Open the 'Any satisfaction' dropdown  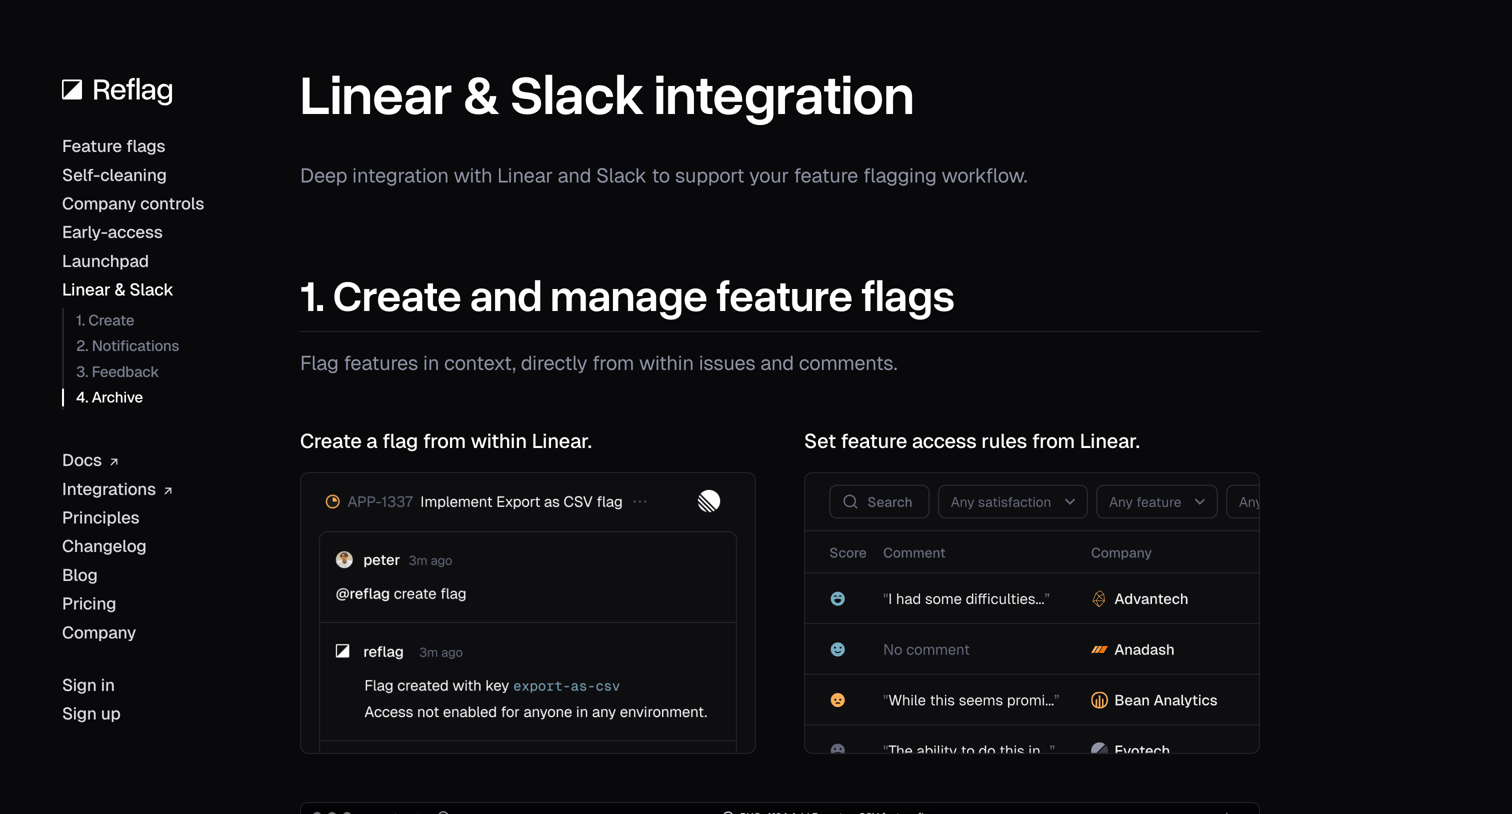(x=1013, y=502)
